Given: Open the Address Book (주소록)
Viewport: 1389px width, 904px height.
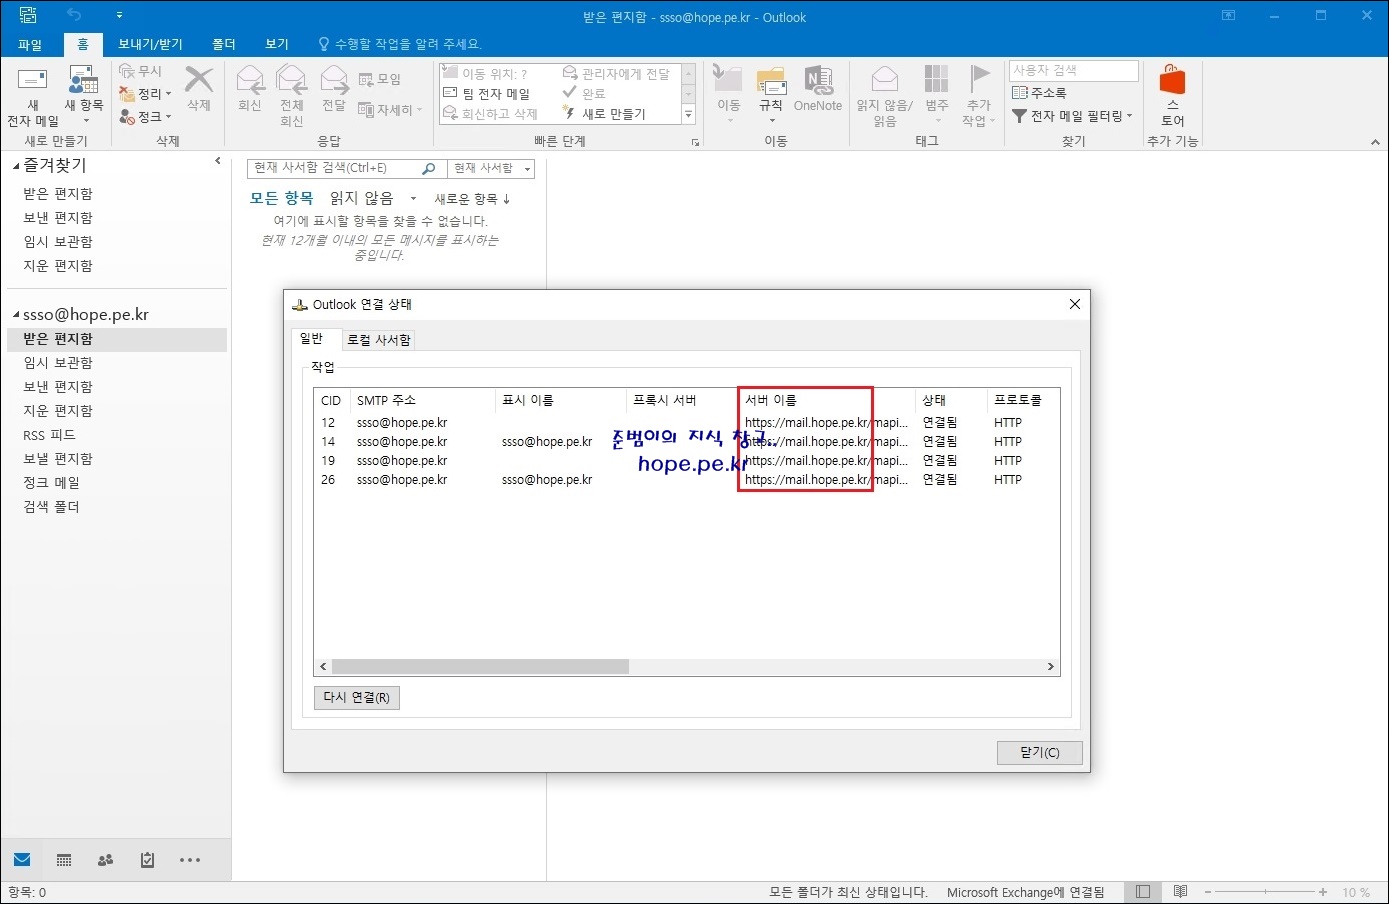Looking at the screenshot, I should 1039,93.
